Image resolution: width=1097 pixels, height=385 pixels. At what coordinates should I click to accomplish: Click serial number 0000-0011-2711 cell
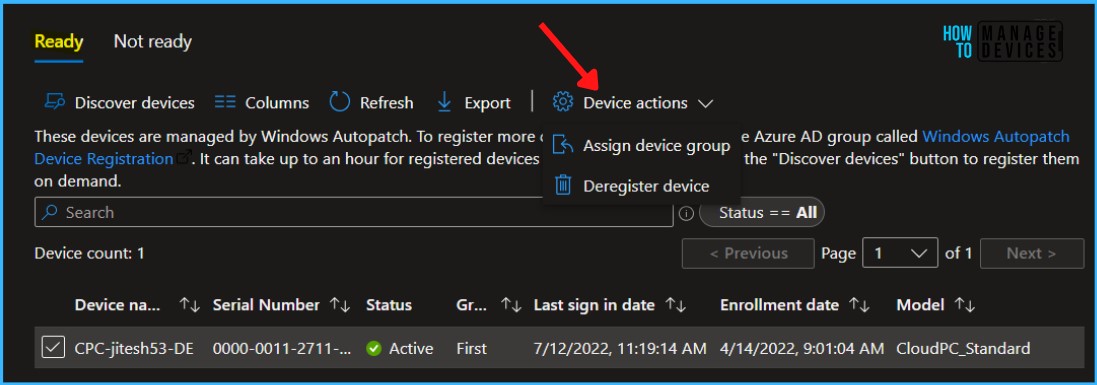tap(281, 348)
